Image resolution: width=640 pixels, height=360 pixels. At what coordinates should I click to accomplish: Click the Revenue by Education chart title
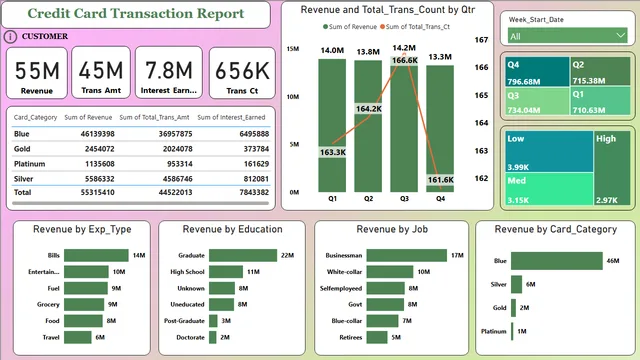pos(232,229)
